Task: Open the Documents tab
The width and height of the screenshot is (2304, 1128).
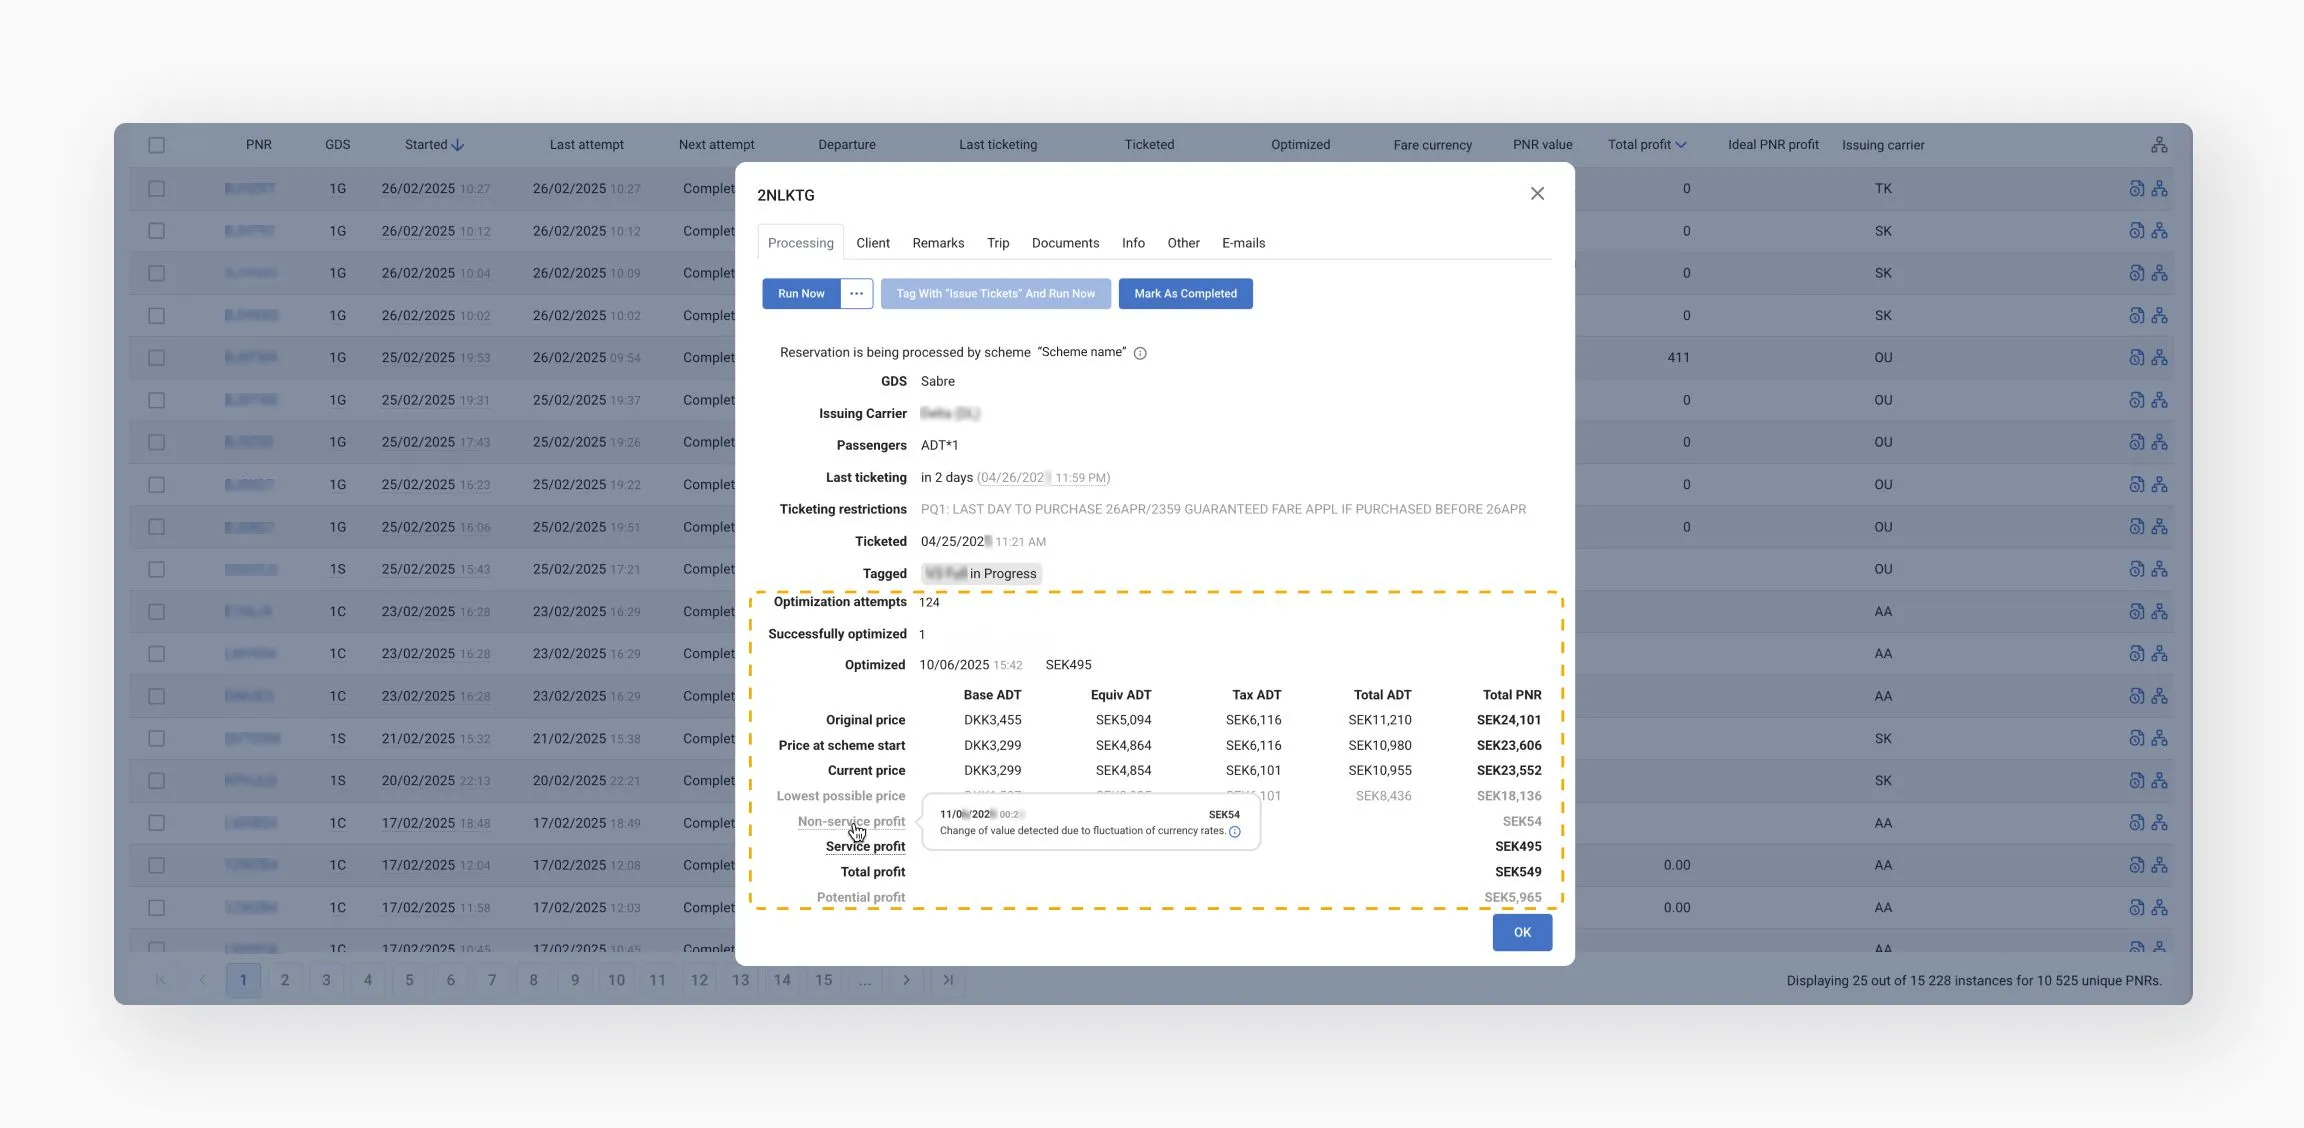Action: 1065,243
